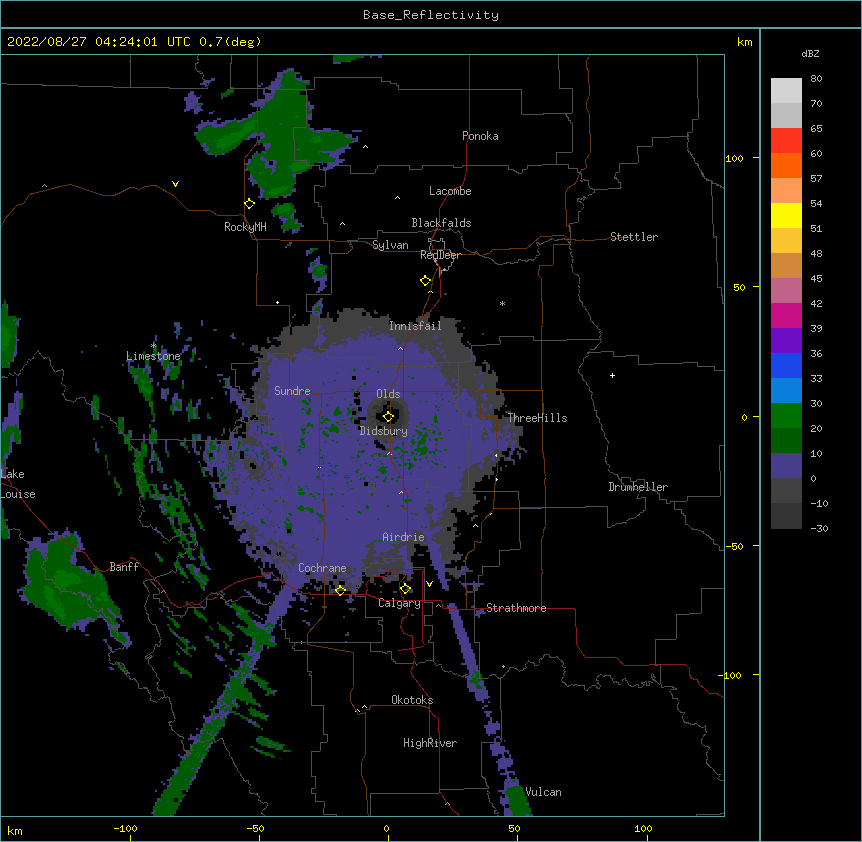
Task: Click the Airdrie town label
Action: [404, 537]
